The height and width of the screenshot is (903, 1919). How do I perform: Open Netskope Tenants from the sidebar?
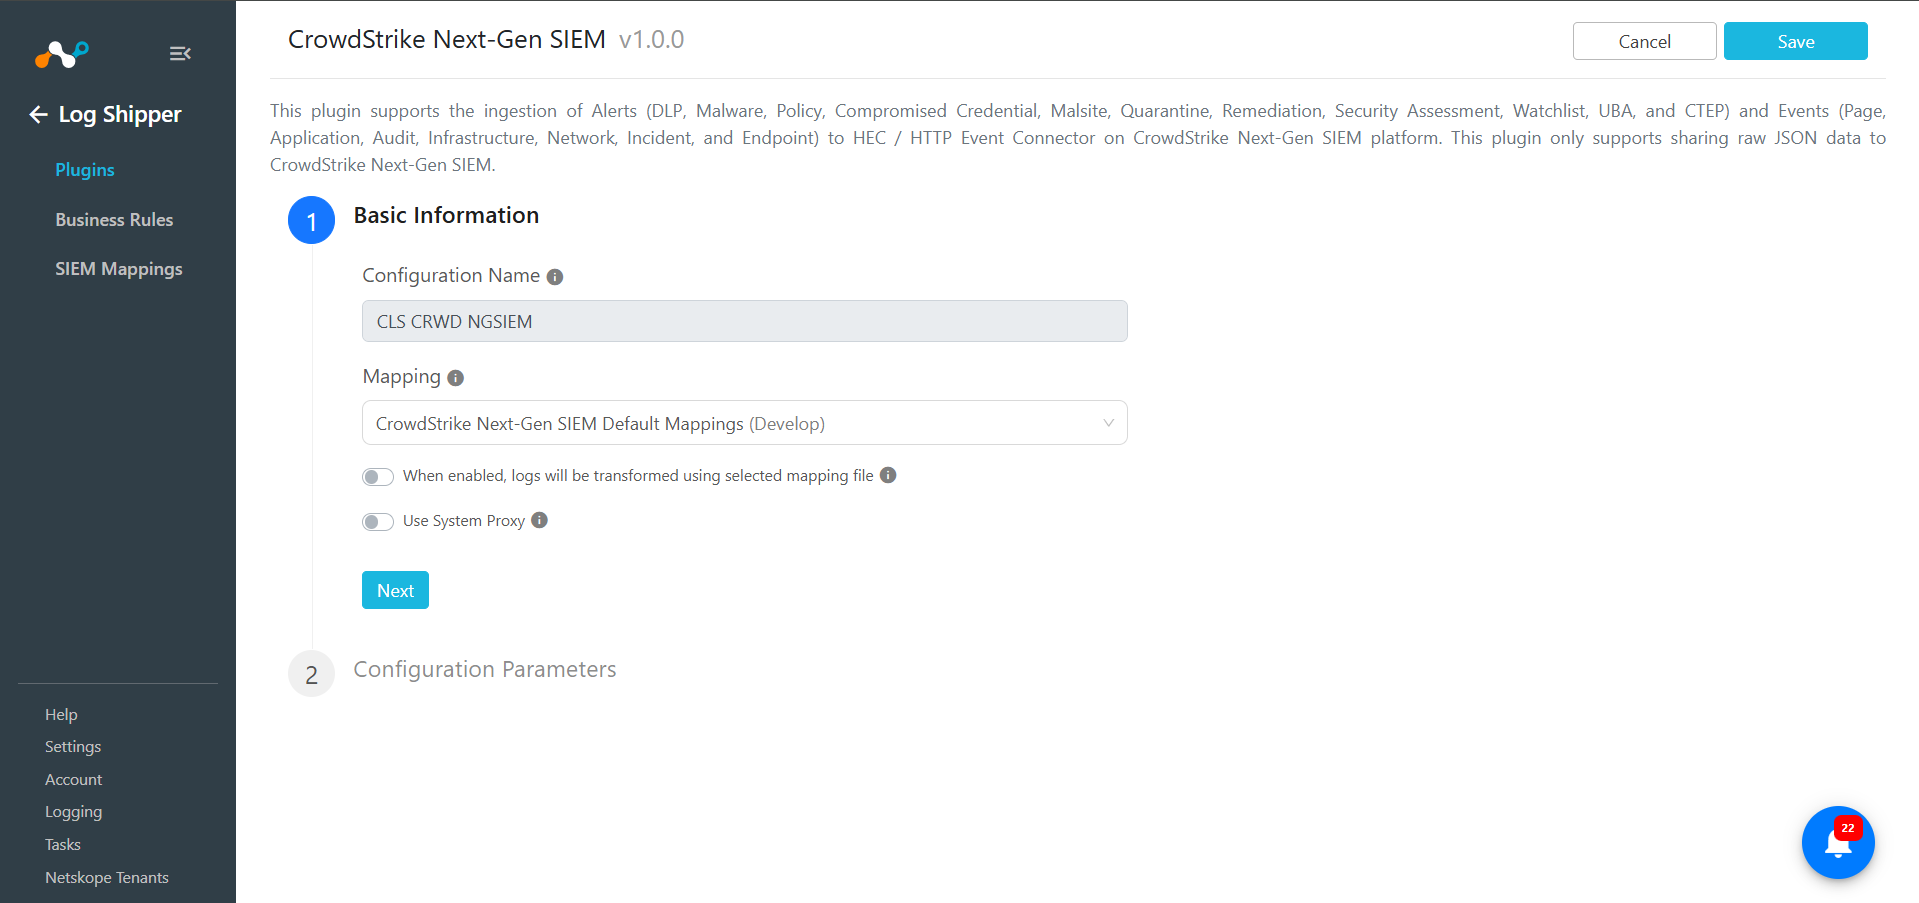[107, 878]
